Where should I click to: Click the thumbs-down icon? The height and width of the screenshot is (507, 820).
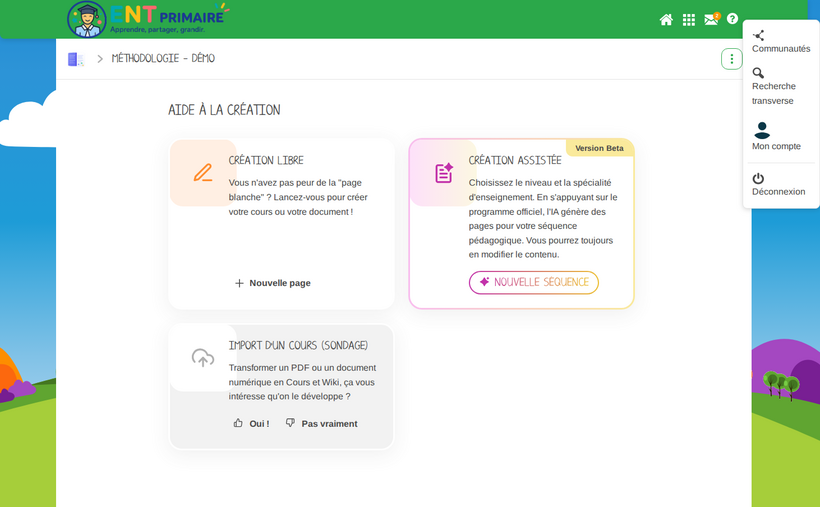(290, 423)
